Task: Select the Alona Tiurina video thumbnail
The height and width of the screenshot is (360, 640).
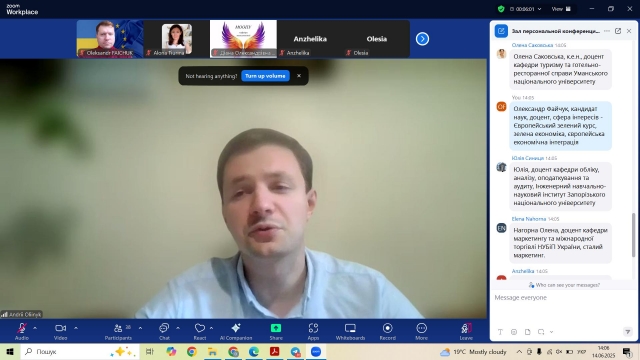Action: click(x=177, y=39)
